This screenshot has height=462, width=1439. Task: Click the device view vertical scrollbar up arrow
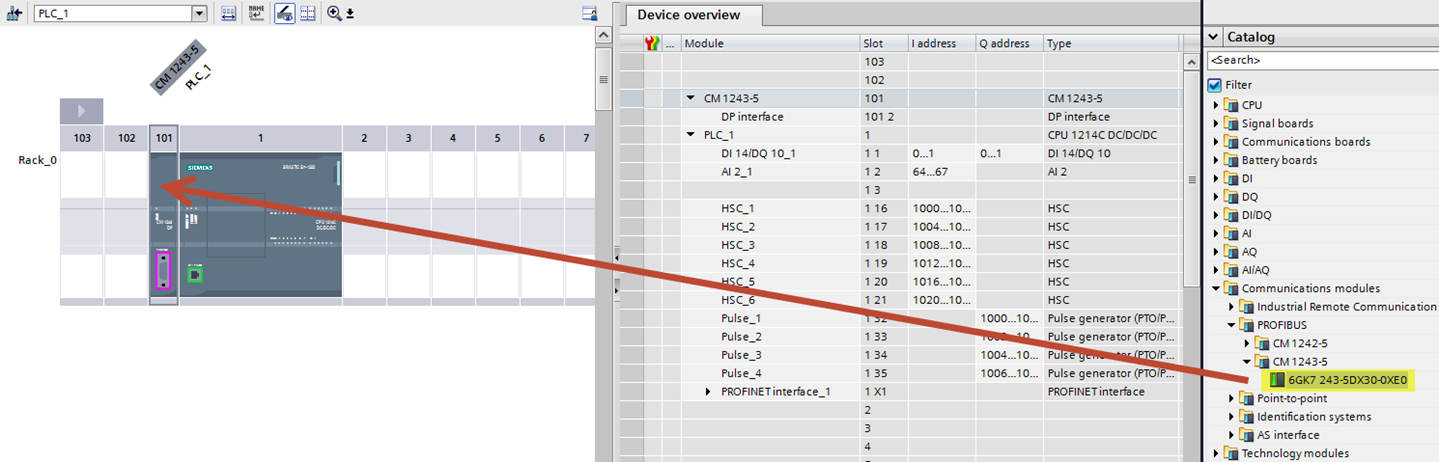pyautogui.click(x=603, y=35)
